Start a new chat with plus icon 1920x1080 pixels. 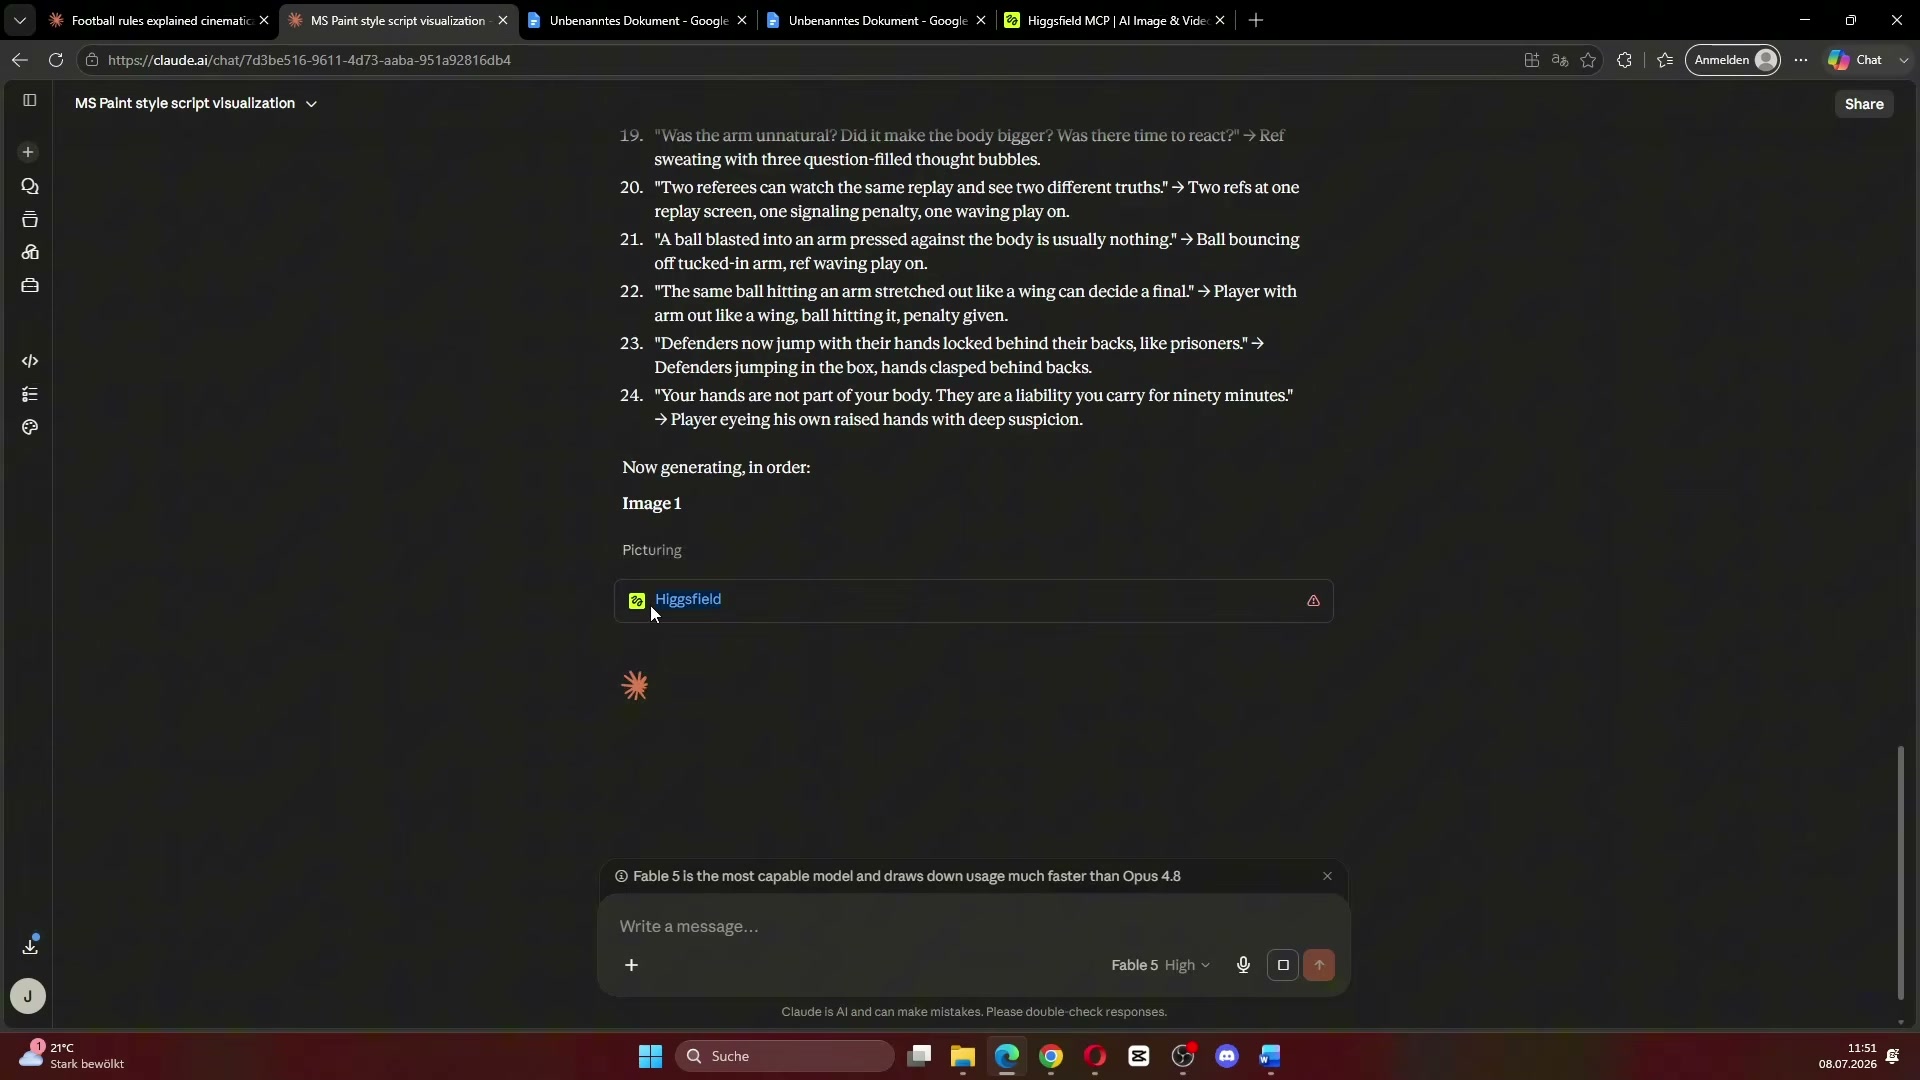28,152
